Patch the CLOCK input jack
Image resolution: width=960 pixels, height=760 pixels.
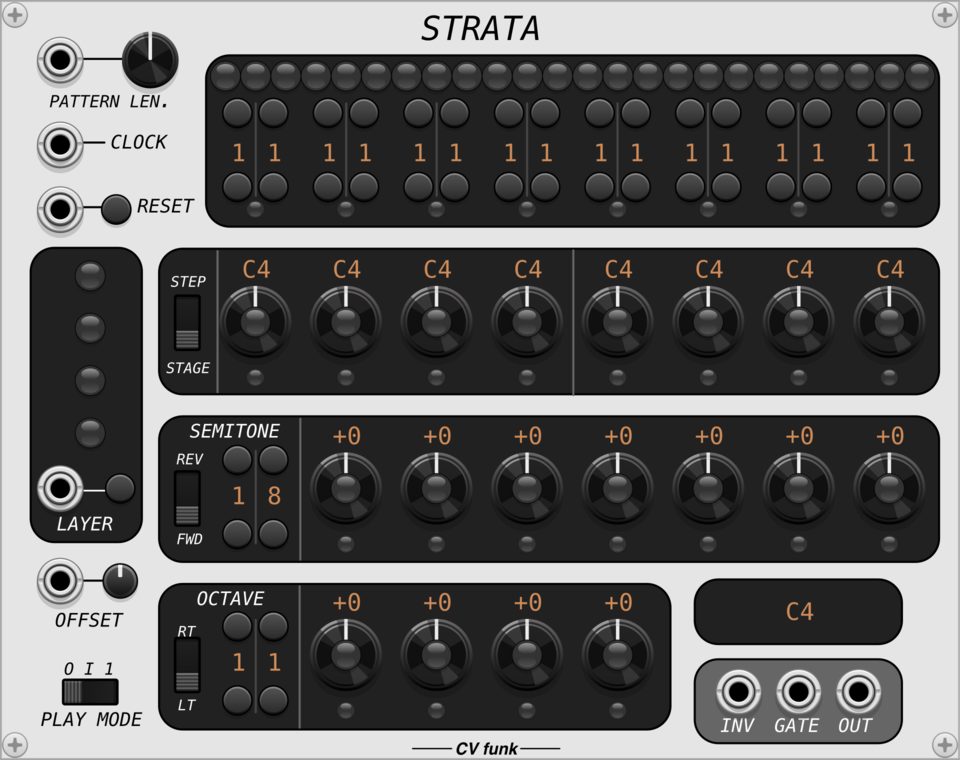[59, 142]
